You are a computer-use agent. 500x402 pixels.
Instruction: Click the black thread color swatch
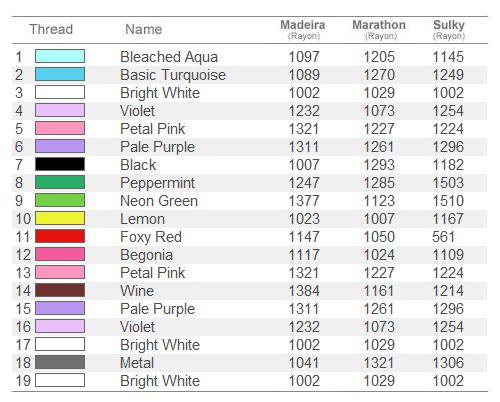point(60,164)
